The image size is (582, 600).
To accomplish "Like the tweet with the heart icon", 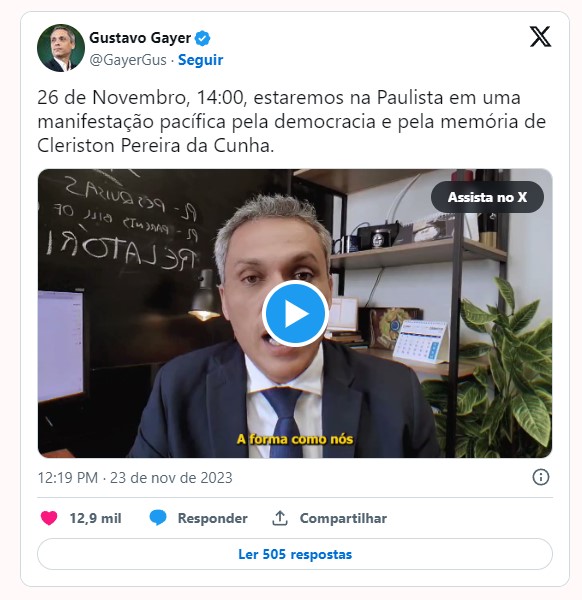I will click(x=49, y=518).
